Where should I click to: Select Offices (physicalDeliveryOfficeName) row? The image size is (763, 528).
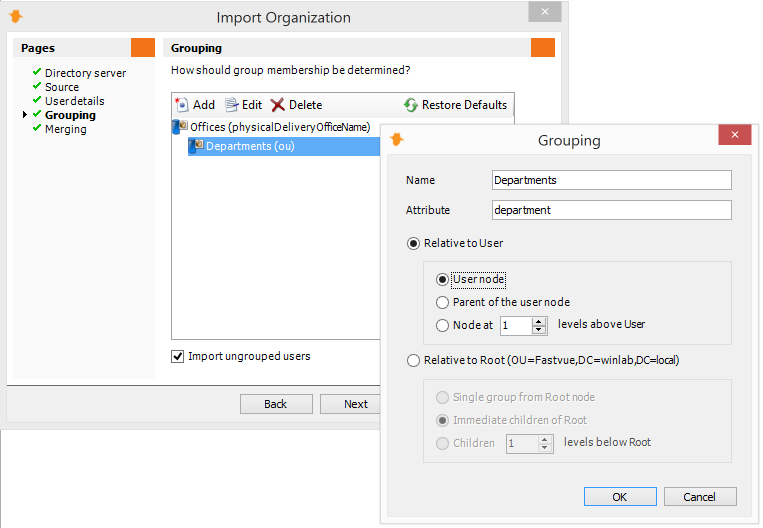(x=272, y=127)
